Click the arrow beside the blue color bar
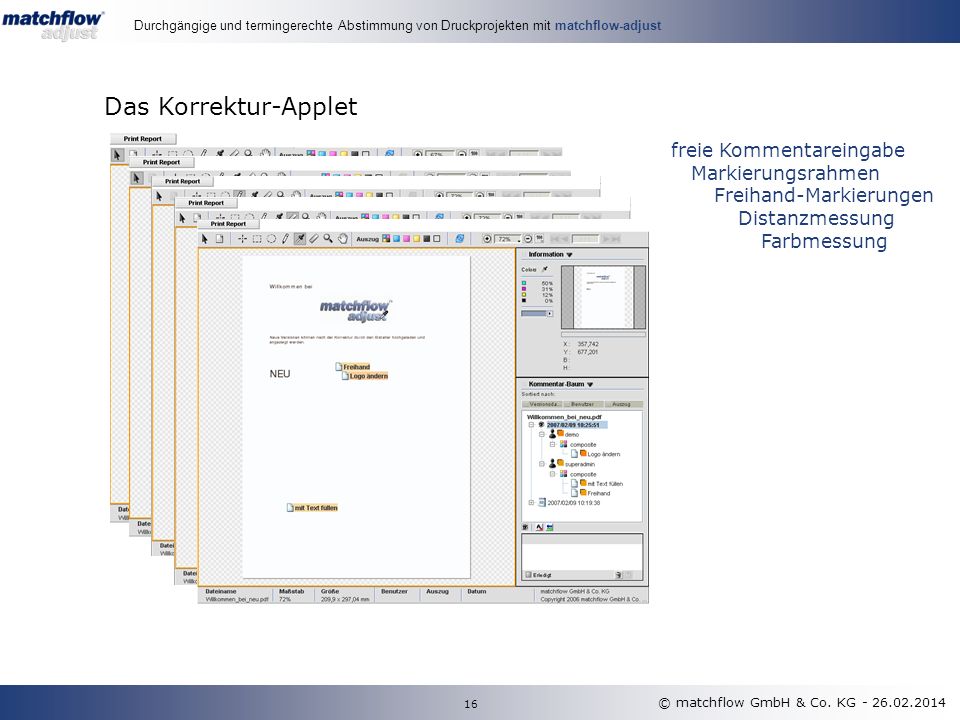 pos(550,313)
